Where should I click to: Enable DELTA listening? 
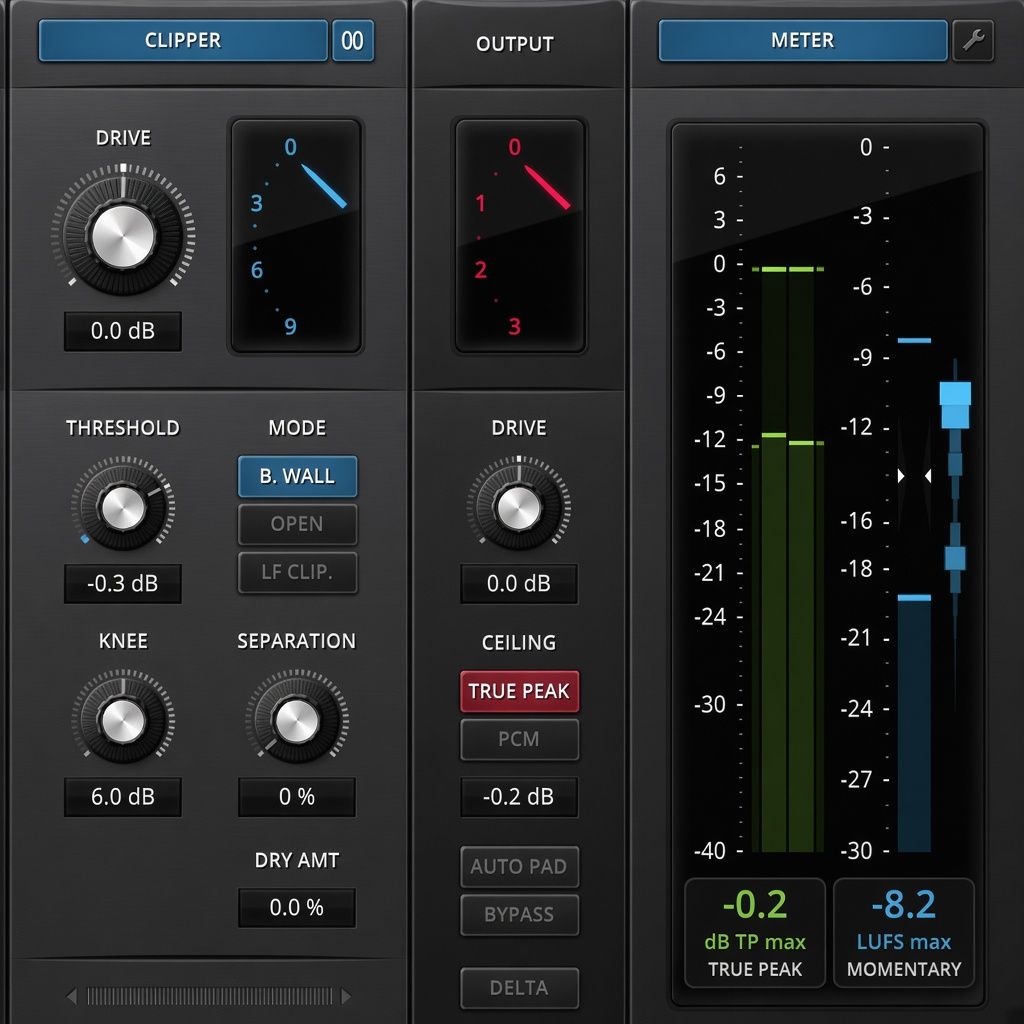click(x=519, y=988)
